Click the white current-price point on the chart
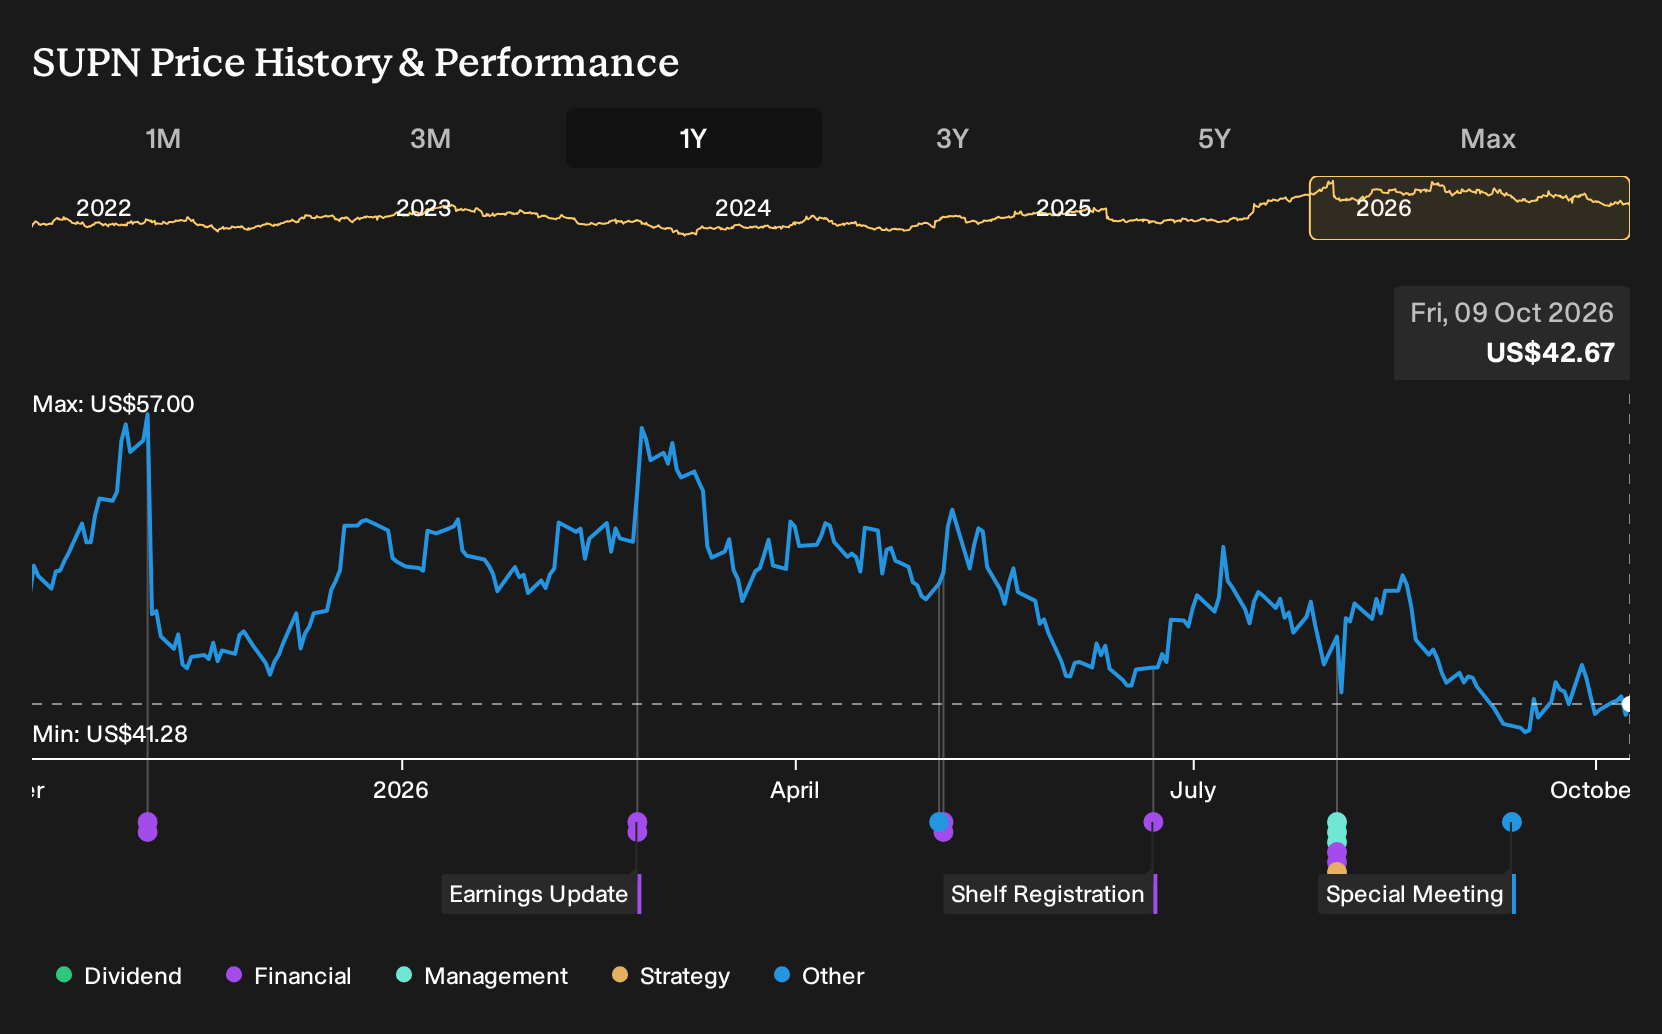 click(1628, 704)
